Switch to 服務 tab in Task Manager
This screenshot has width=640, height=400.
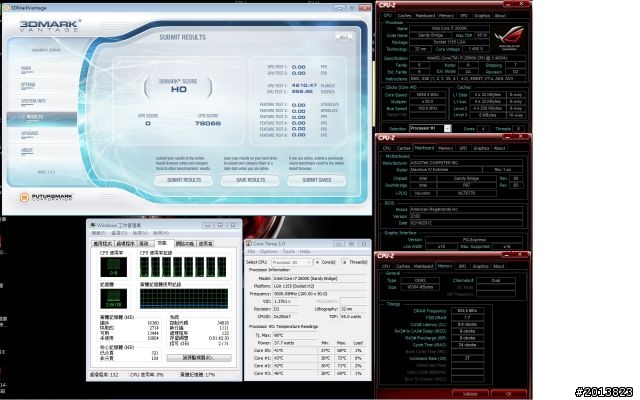[x=144, y=244]
